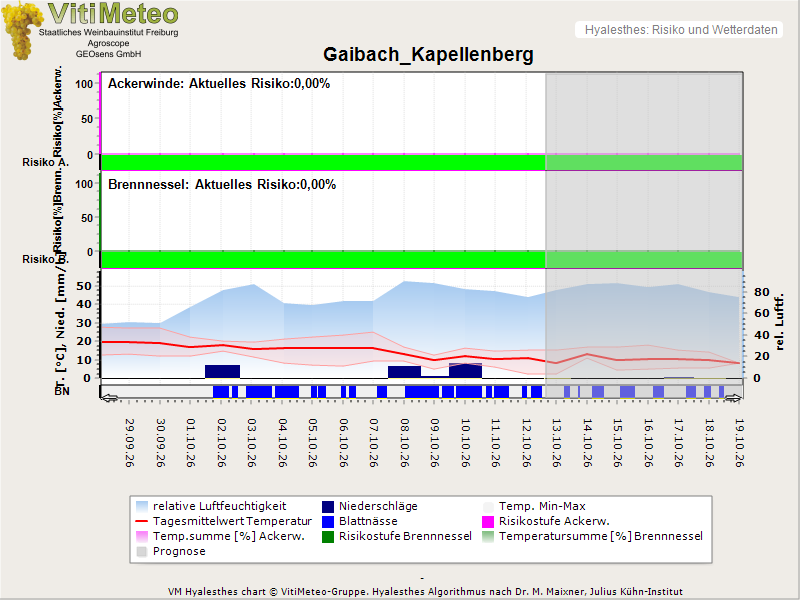This screenshot has width=800, height=600.
Task: Click the Brennnessel: Aktuelles Risiko:0,00% heading
Action: [x=222, y=185]
